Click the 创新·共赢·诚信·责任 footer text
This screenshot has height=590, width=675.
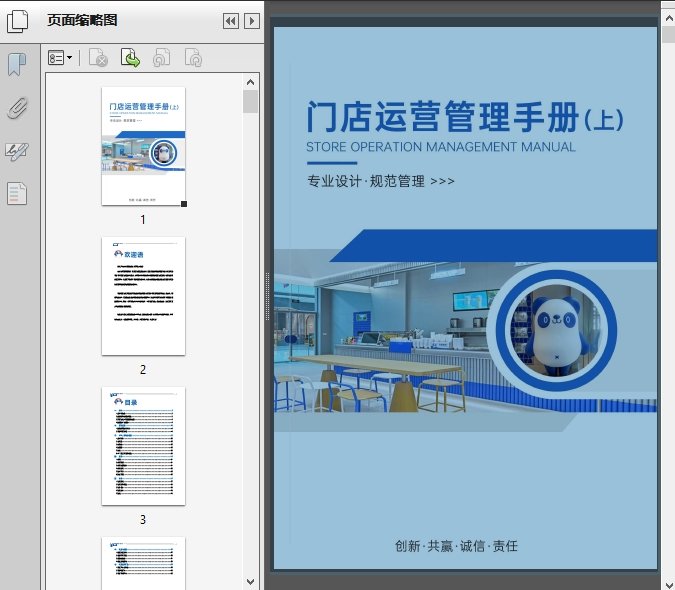coord(456,546)
